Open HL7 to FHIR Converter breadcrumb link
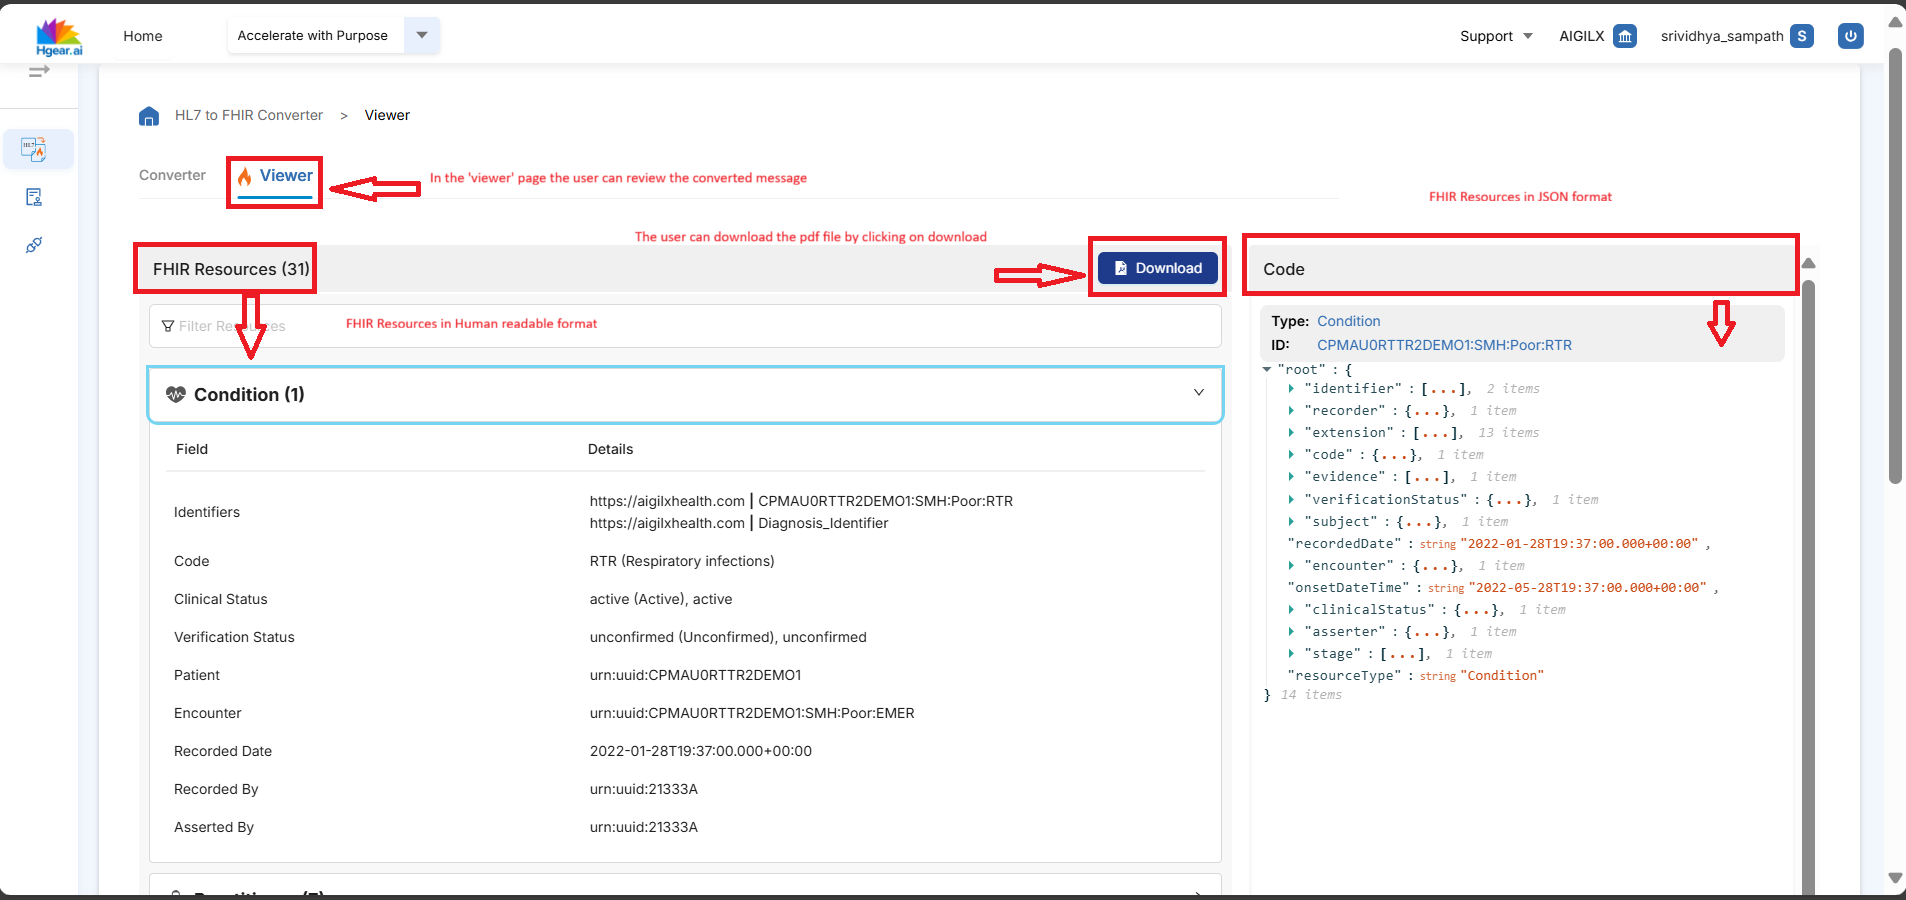This screenshot has height=900, width=1906. click(x=249, y=115)
